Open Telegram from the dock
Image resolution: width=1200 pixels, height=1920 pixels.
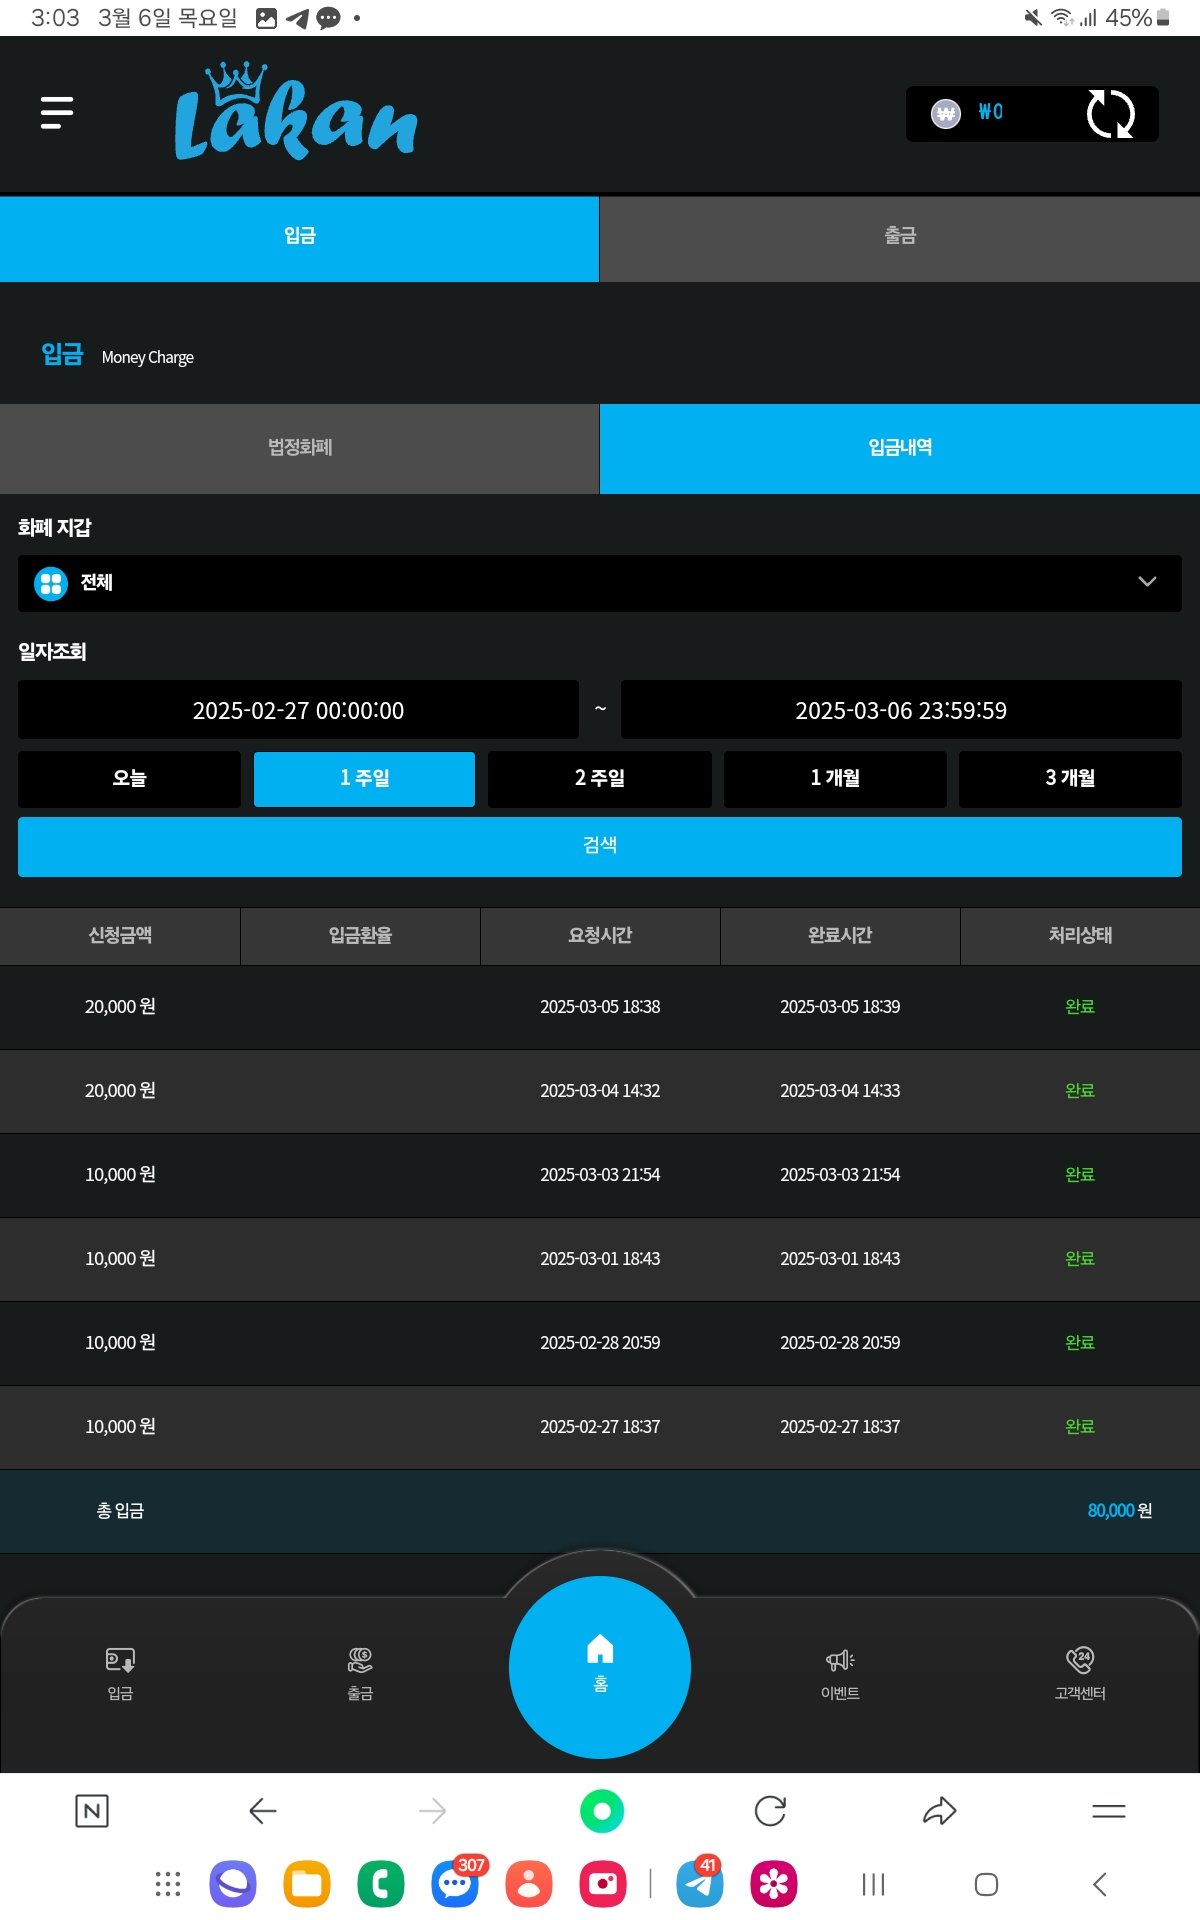700,1885
